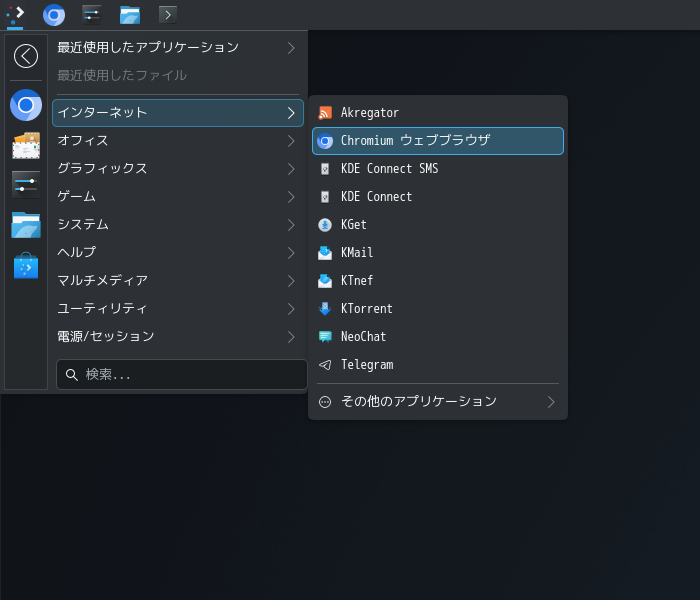Click the chevron next to グラフィックス
Viewport: 700px width, 600px height.
[291, 169]
